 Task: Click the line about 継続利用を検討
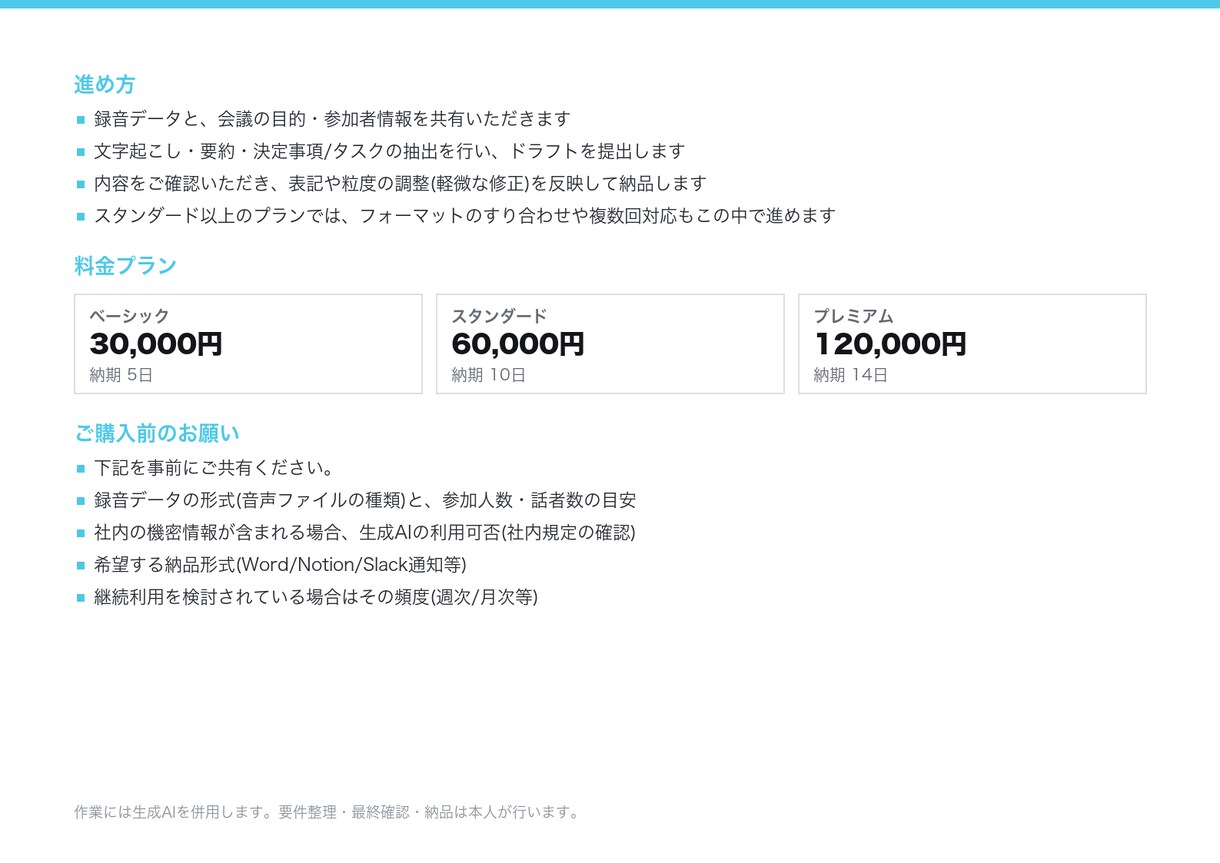pos(316,597)
